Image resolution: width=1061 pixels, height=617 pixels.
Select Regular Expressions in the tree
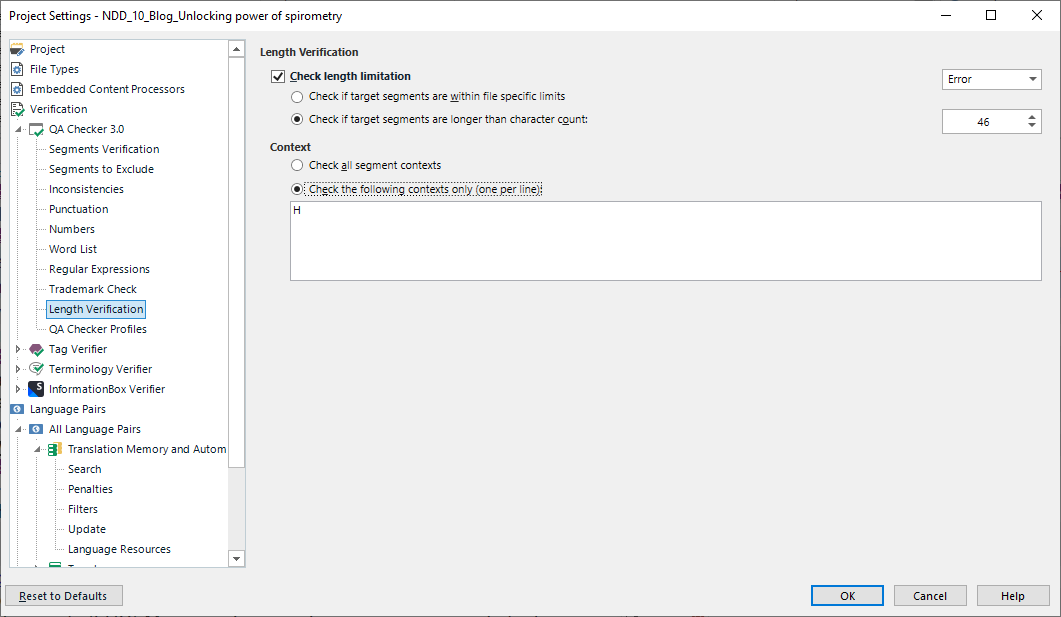pos(99,269)
